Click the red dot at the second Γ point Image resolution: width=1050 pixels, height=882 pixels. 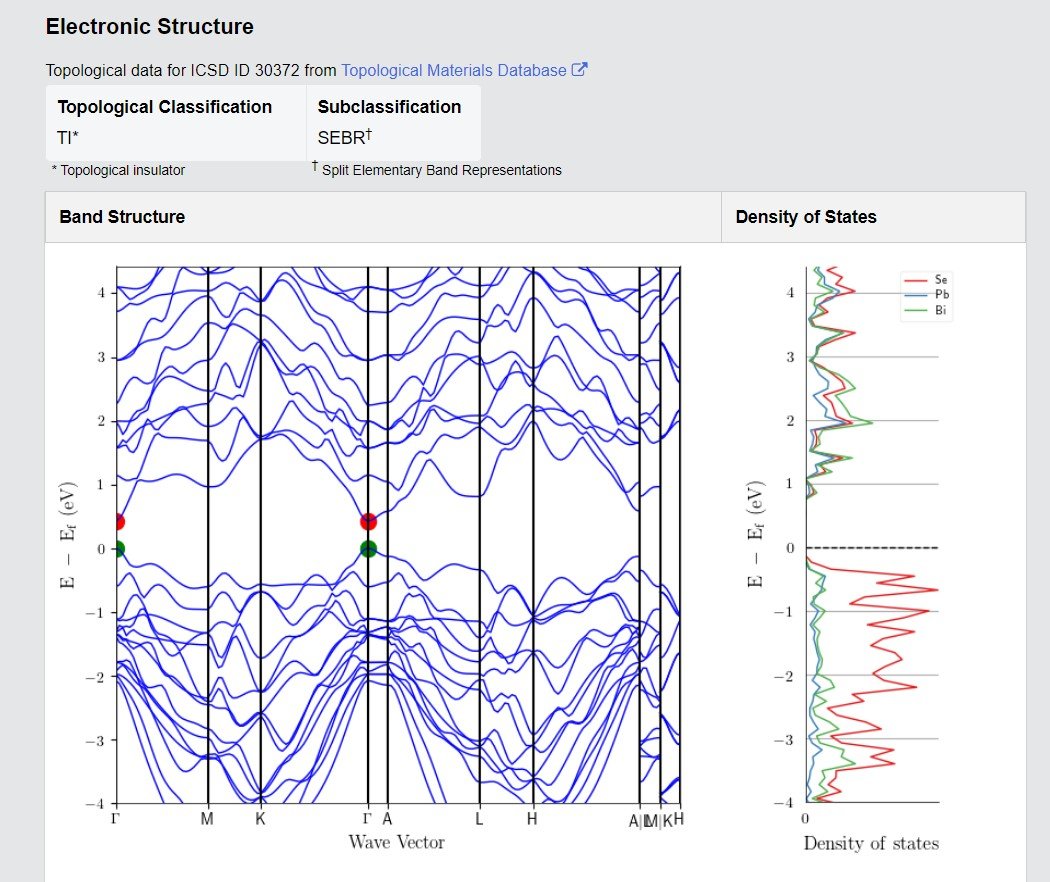point(368,522)
